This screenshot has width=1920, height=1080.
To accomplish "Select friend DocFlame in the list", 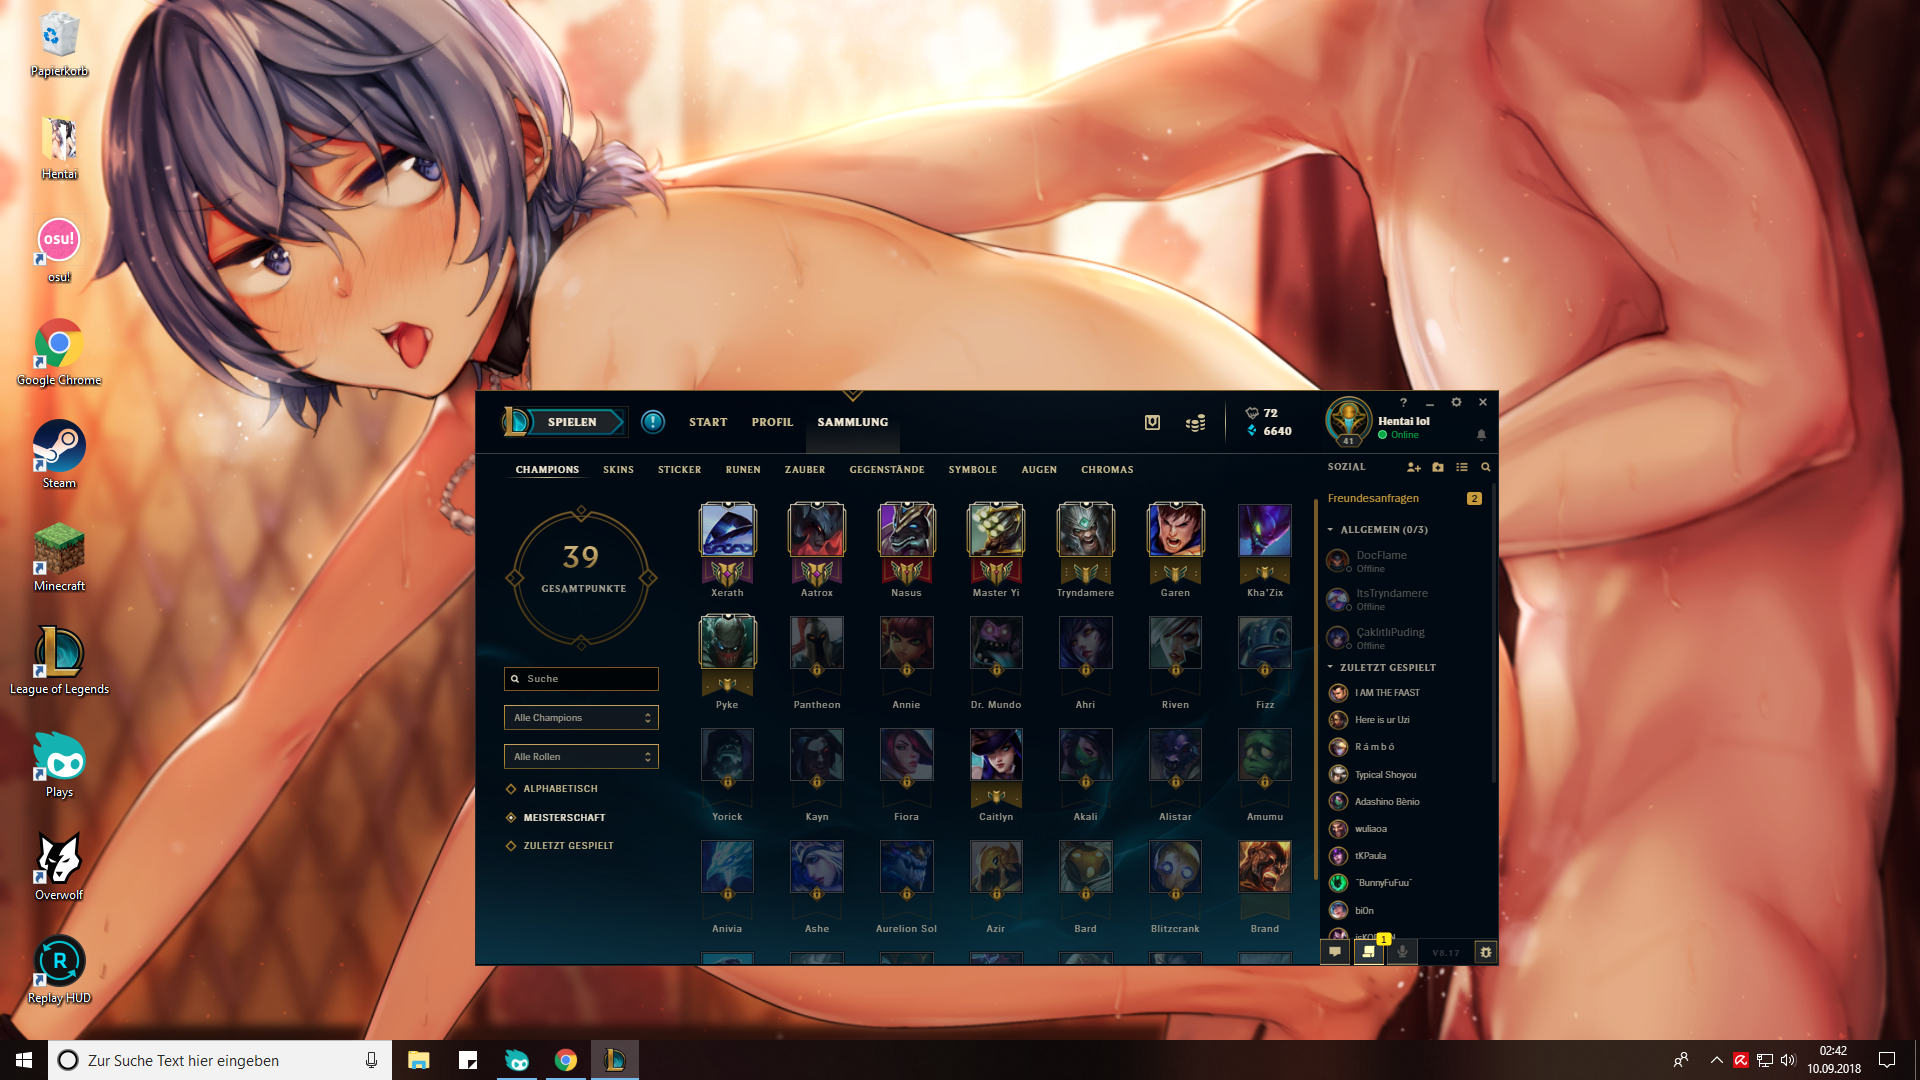I will pos(1404,561).
